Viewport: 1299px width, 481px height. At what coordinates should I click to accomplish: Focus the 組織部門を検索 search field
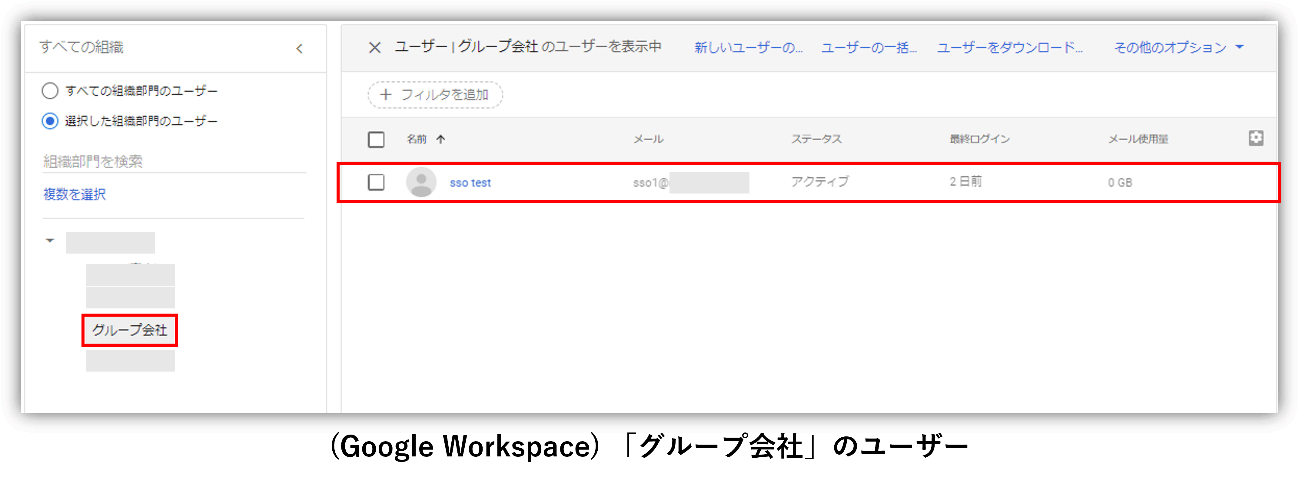pos(170,161)
